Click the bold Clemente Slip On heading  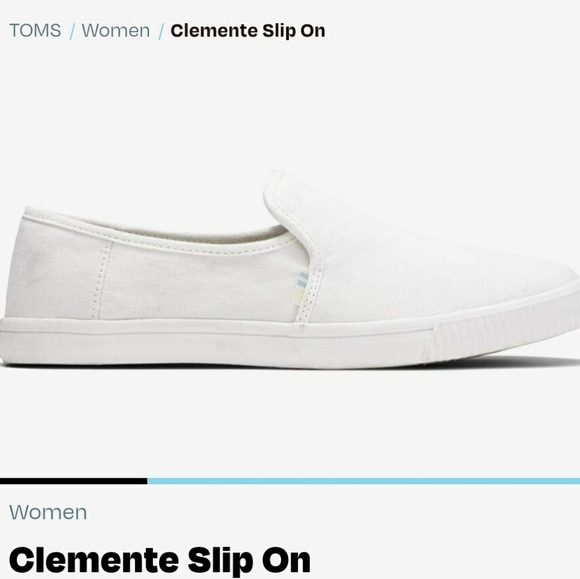point(160,560)
